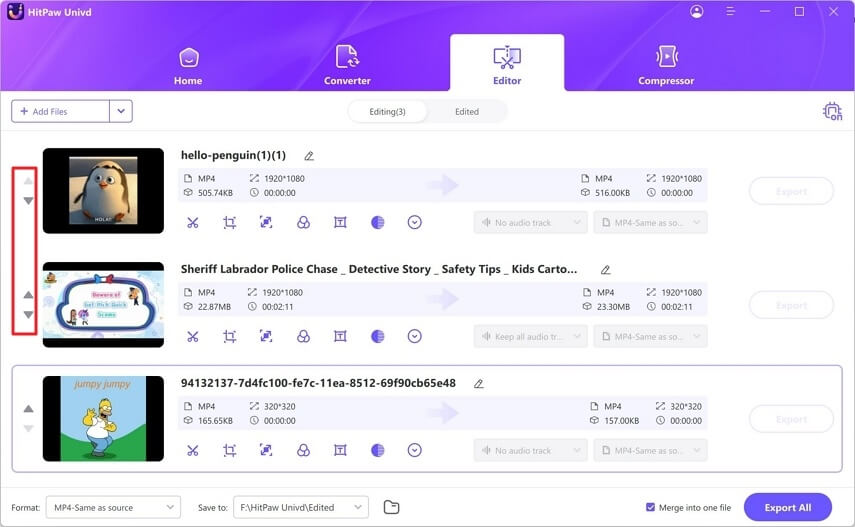Open the Compressor tab
The height and width of the screenshot is (527, 855).
click(x=666, y=65)
